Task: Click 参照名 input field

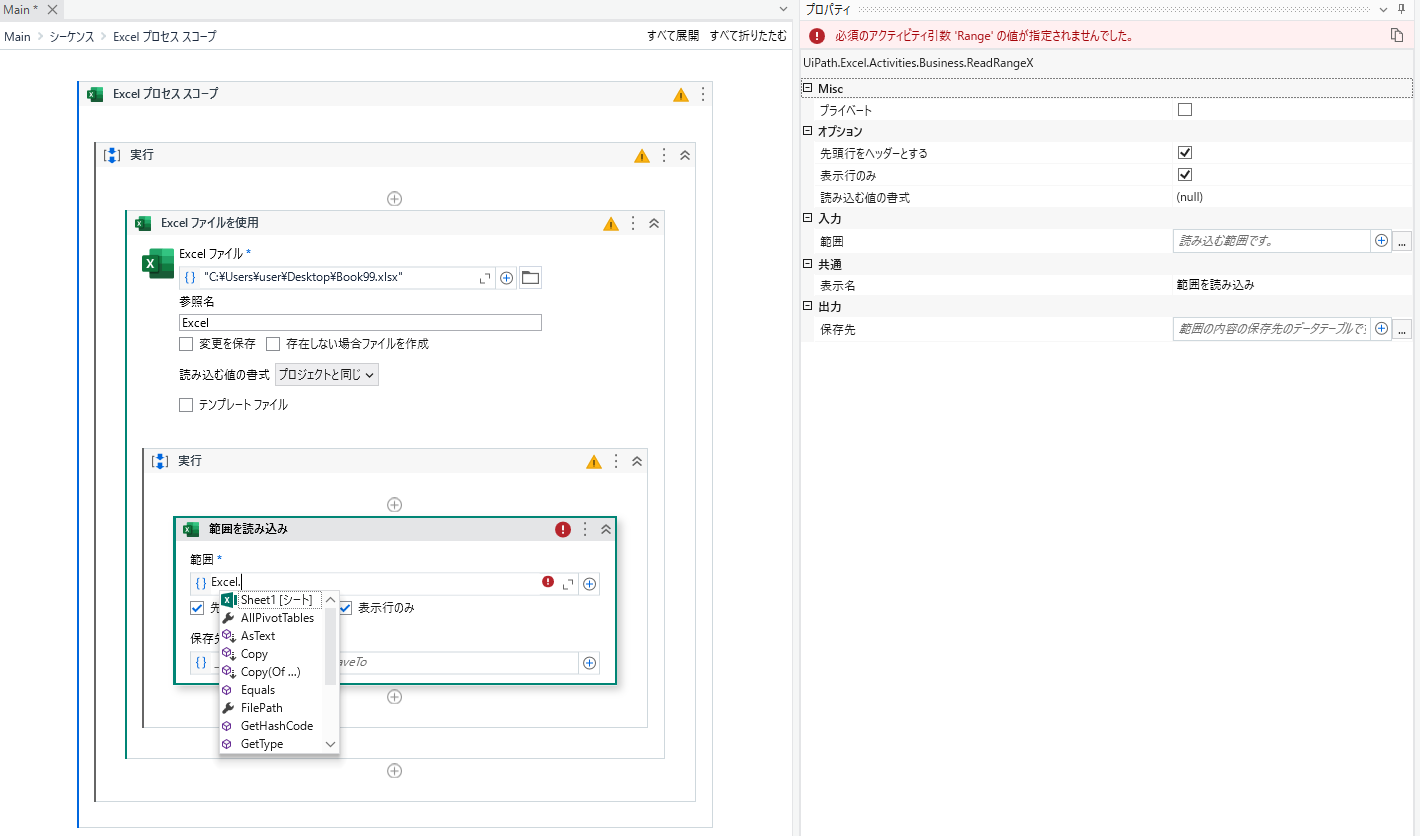Action: pos(360,322)
